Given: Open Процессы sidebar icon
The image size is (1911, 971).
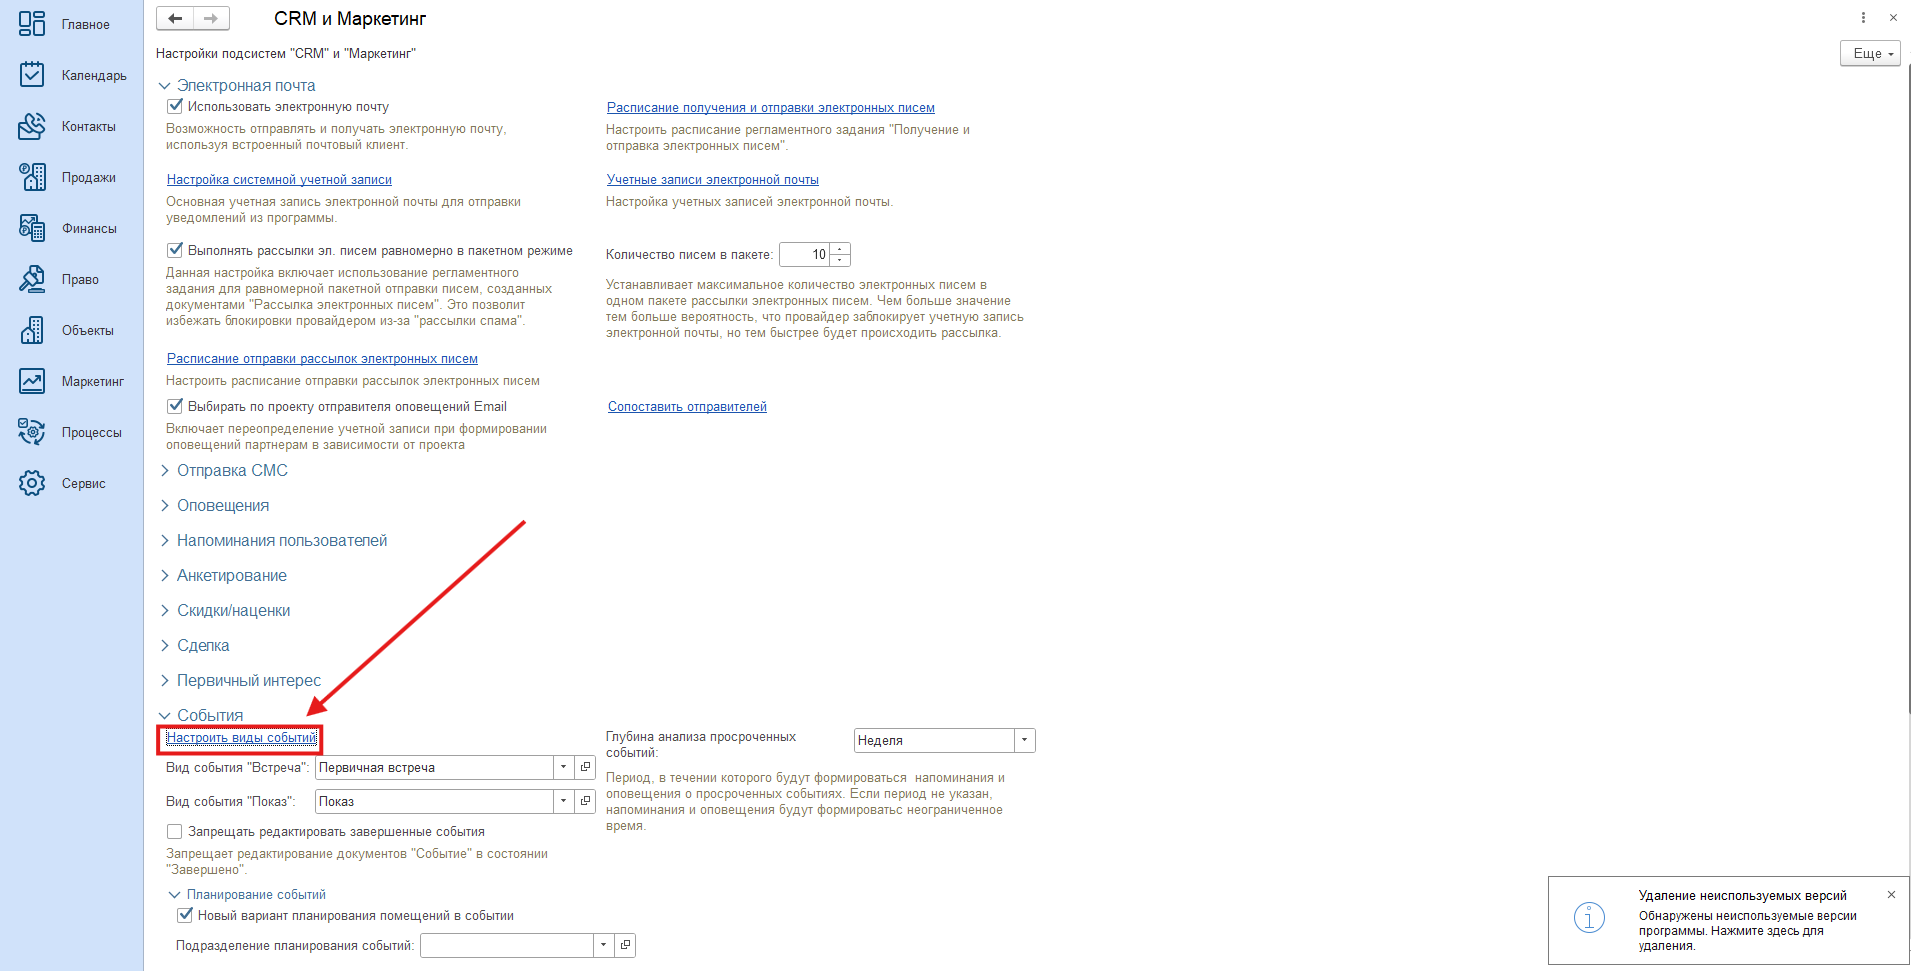Looking at the screenshot, I should (x=32, y=432).
